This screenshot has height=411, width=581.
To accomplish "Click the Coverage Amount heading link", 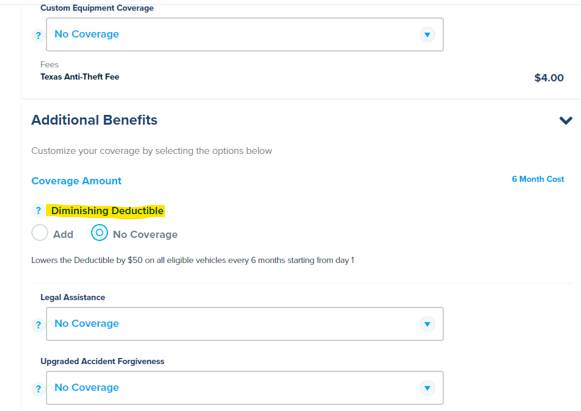I will (x=76, y=181).
